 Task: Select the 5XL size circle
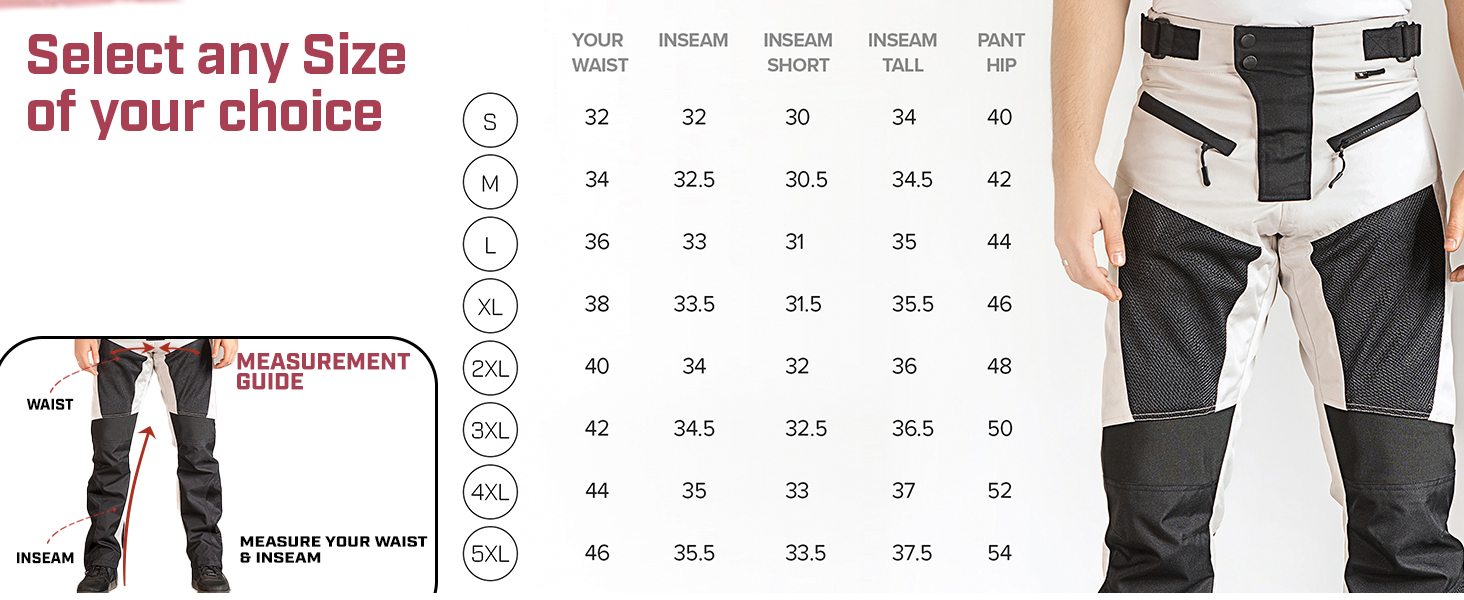[490, 554]
